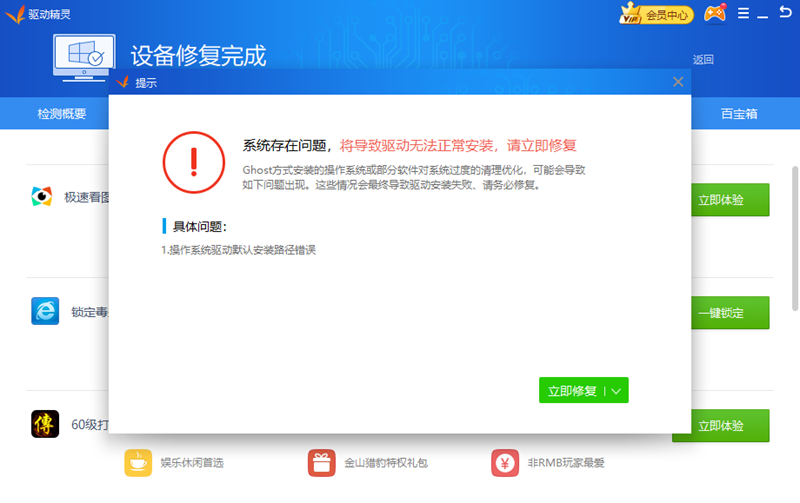This screenshot has width=800, height=503.
Task: Click the 传 game icon
Action: point(42,425)
